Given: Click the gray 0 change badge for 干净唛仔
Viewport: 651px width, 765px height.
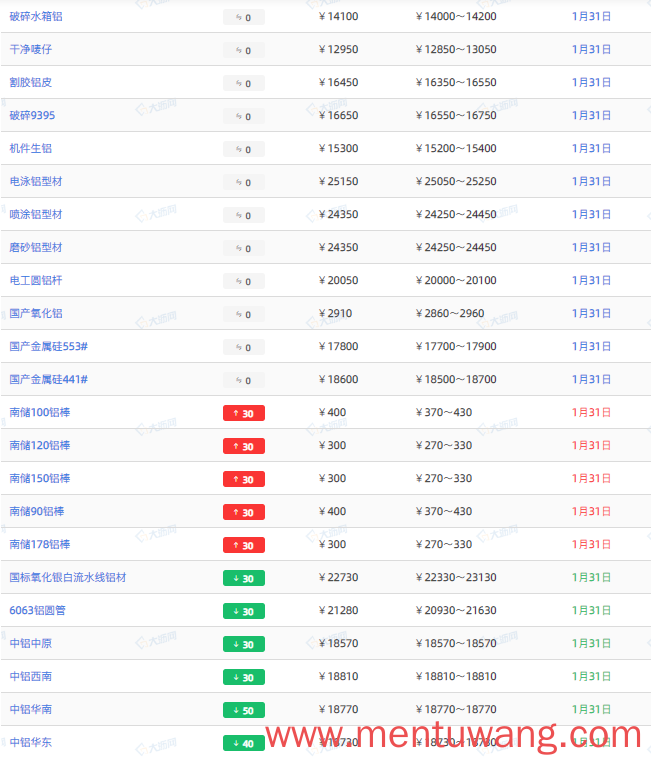Looking at the screenshot, I should pos(244,50).
